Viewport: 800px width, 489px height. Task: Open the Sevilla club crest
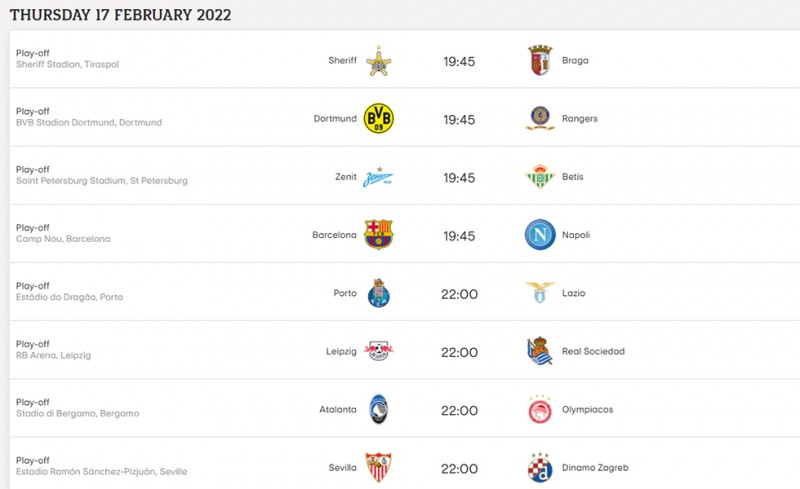point(378,467)
